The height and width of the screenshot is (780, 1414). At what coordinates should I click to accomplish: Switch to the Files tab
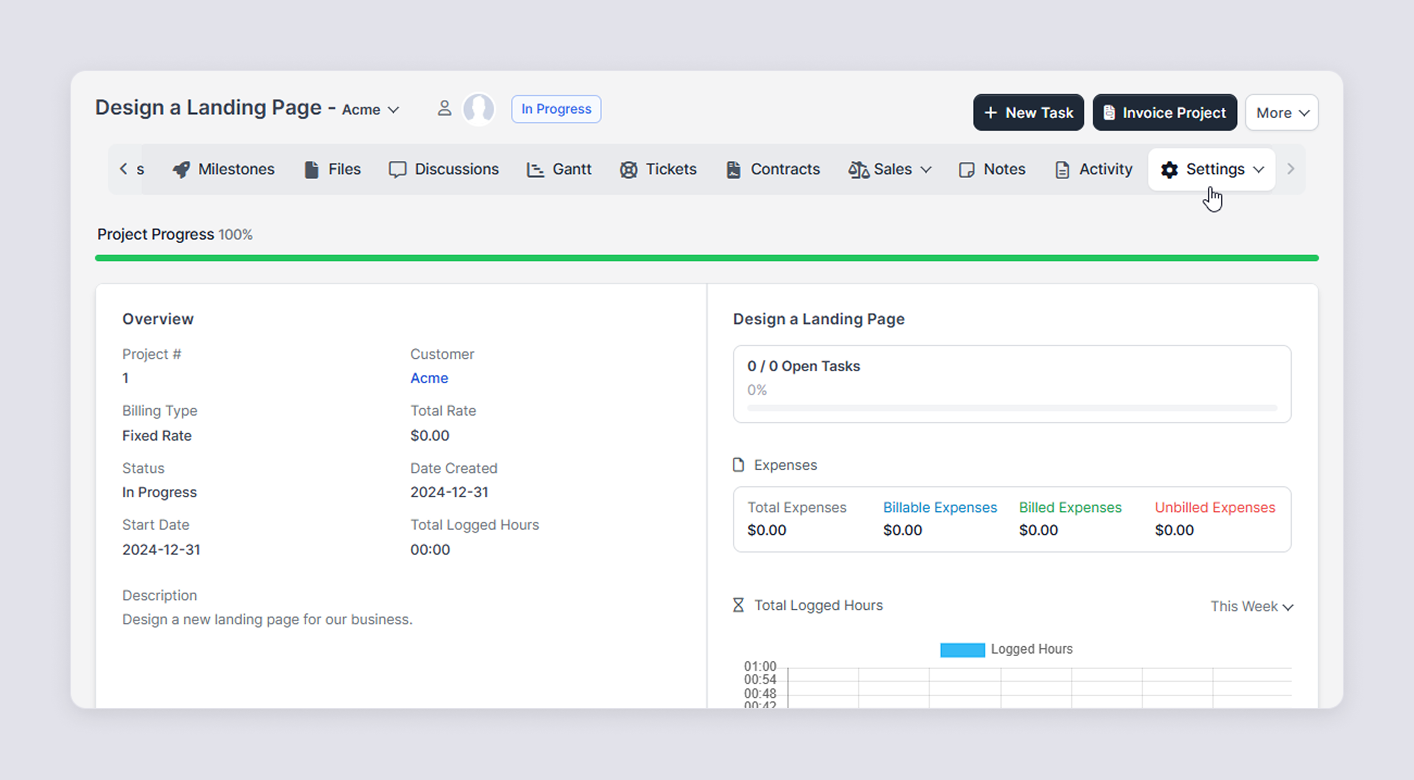tap(333, 170)
